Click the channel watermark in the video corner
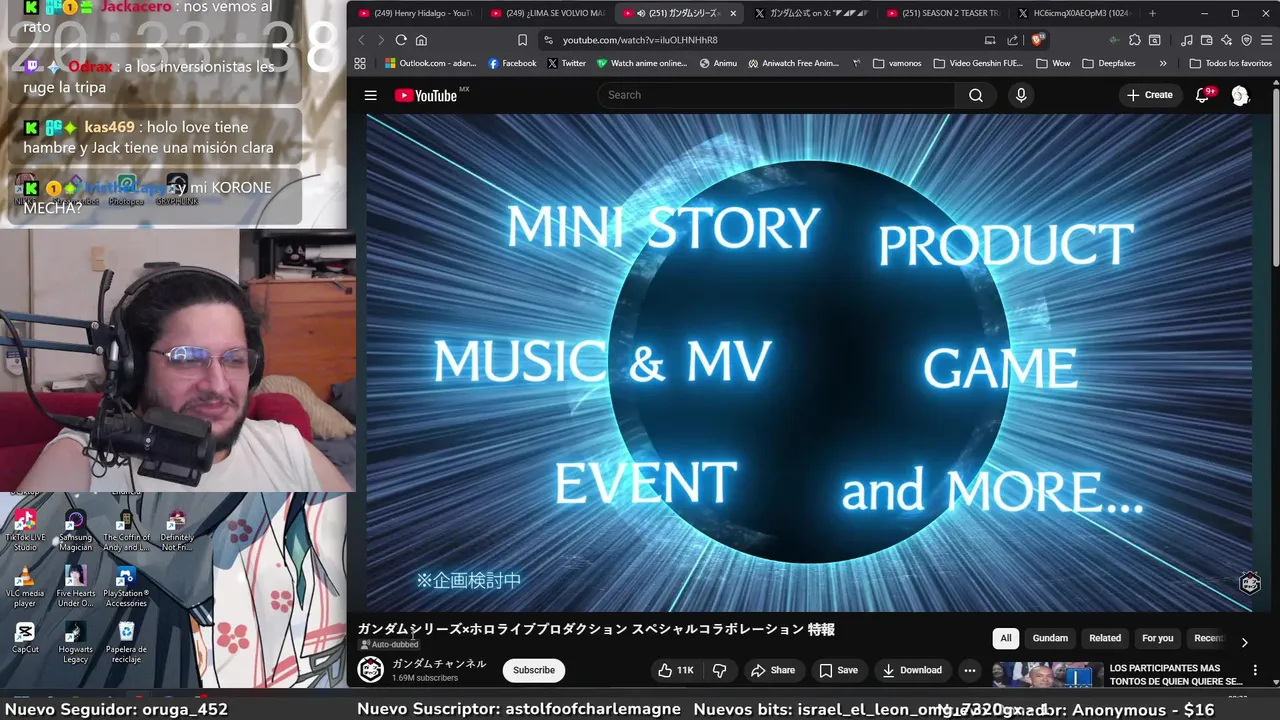The width and height of the screenshot is (1280, 720). (x=1249, y=583)
